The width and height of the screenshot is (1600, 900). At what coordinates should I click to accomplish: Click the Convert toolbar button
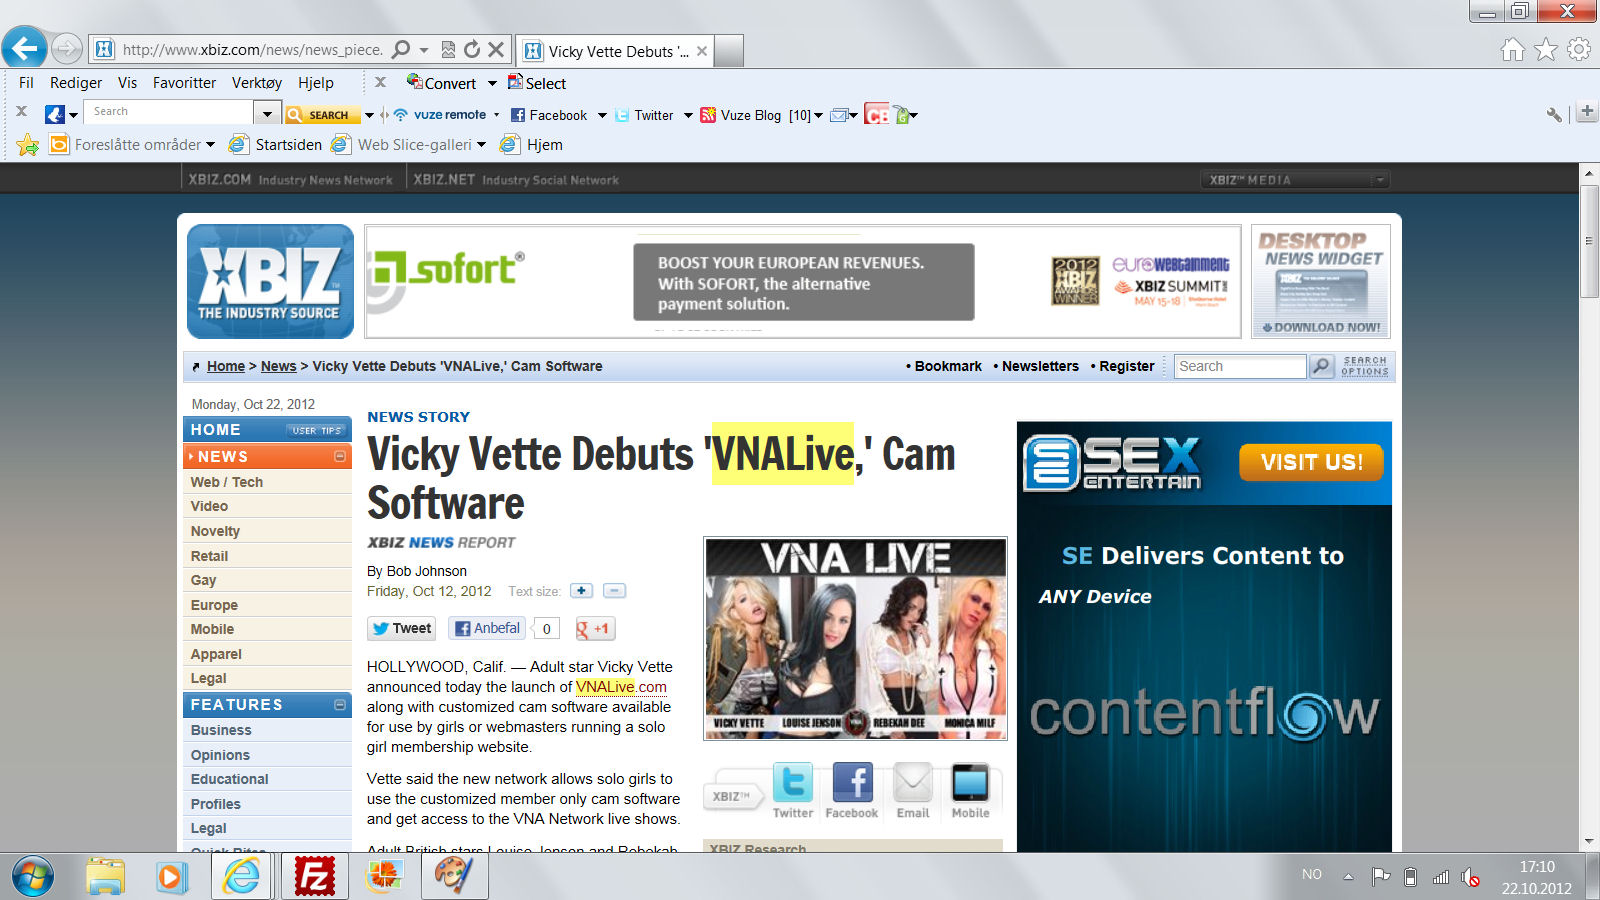(x=441, y=83)
